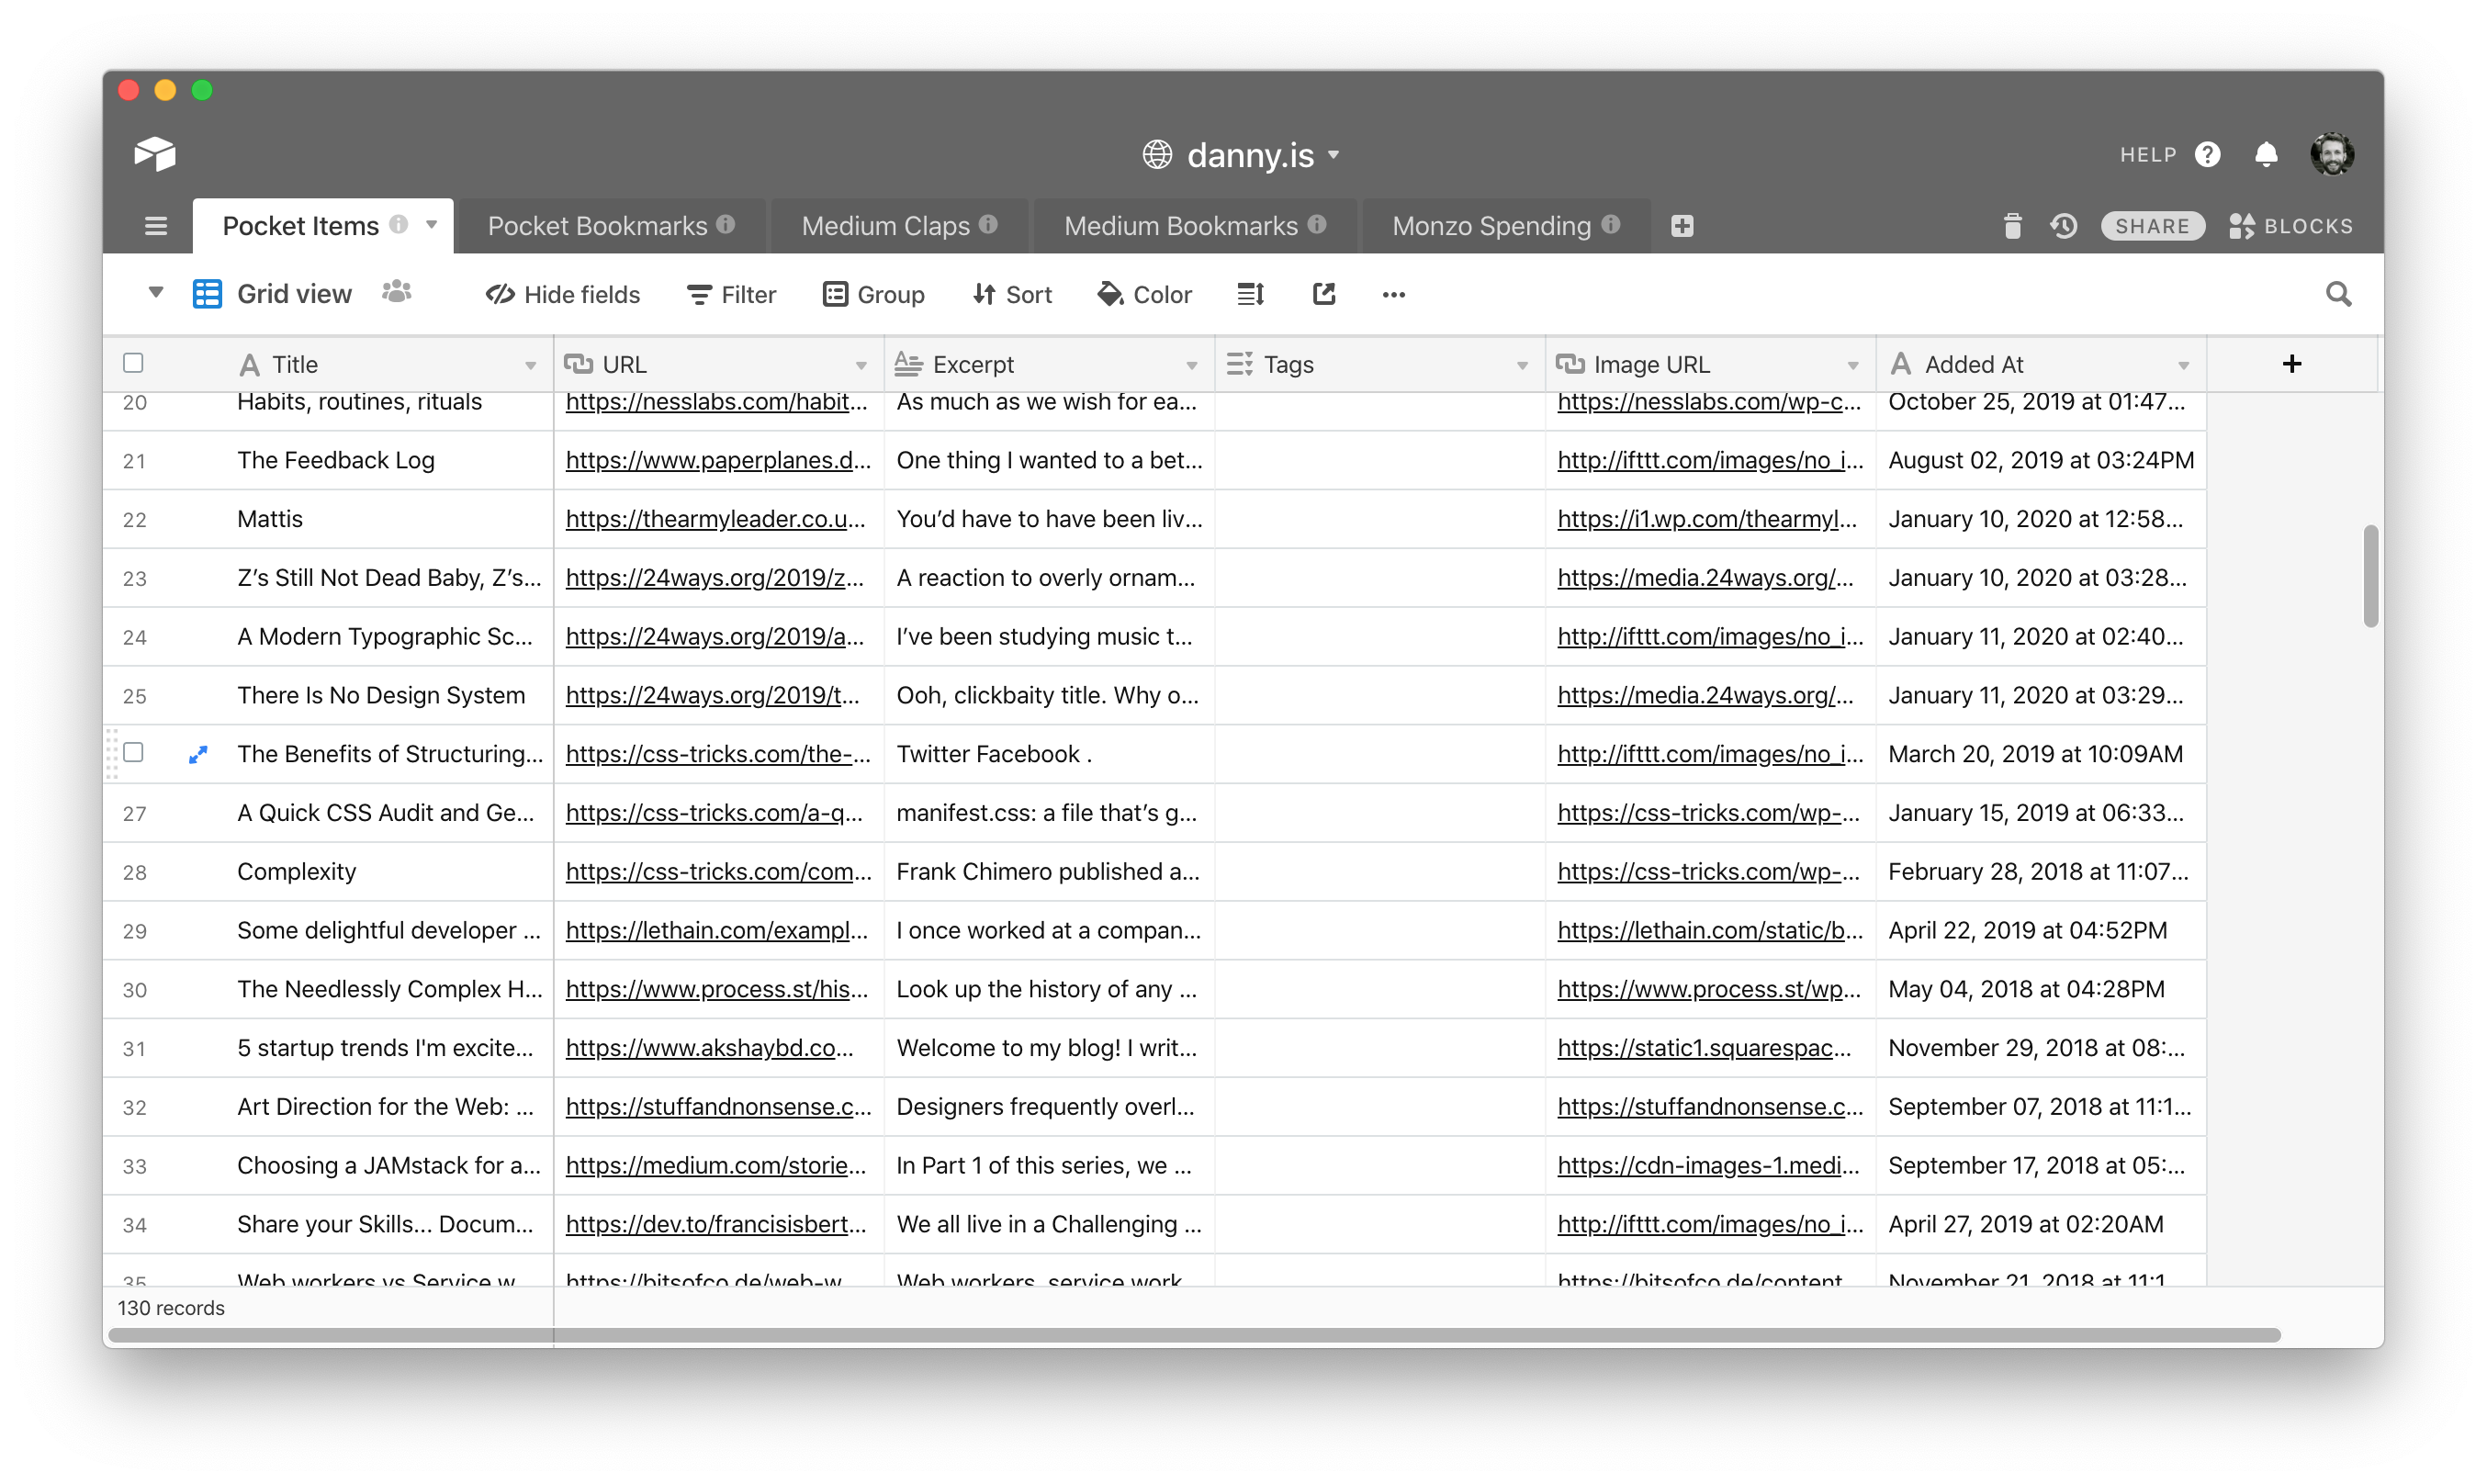Viewport: 2487px width, 1484px height.
Task: Open the Color options in toolbar
Action: click(x=1145, y=294)
